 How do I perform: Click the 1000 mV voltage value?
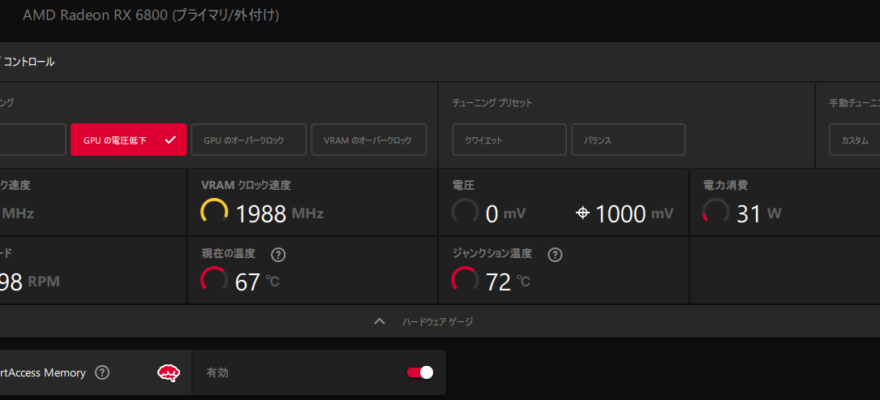[634, 214]
